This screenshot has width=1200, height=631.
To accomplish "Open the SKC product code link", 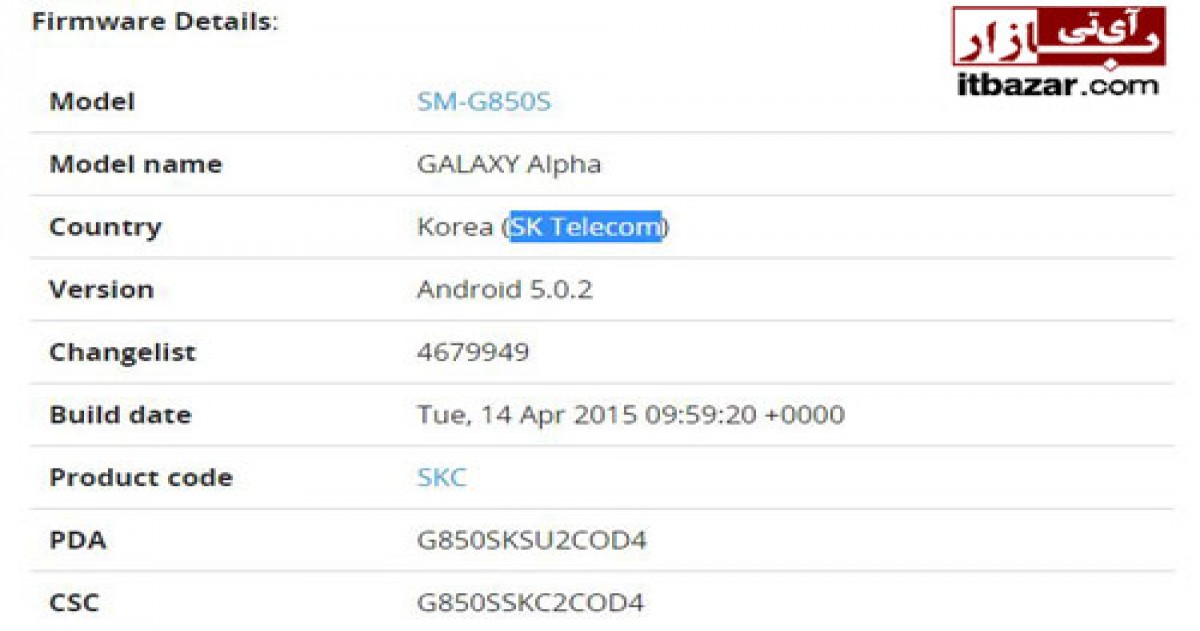I will [x=442, y=477].
